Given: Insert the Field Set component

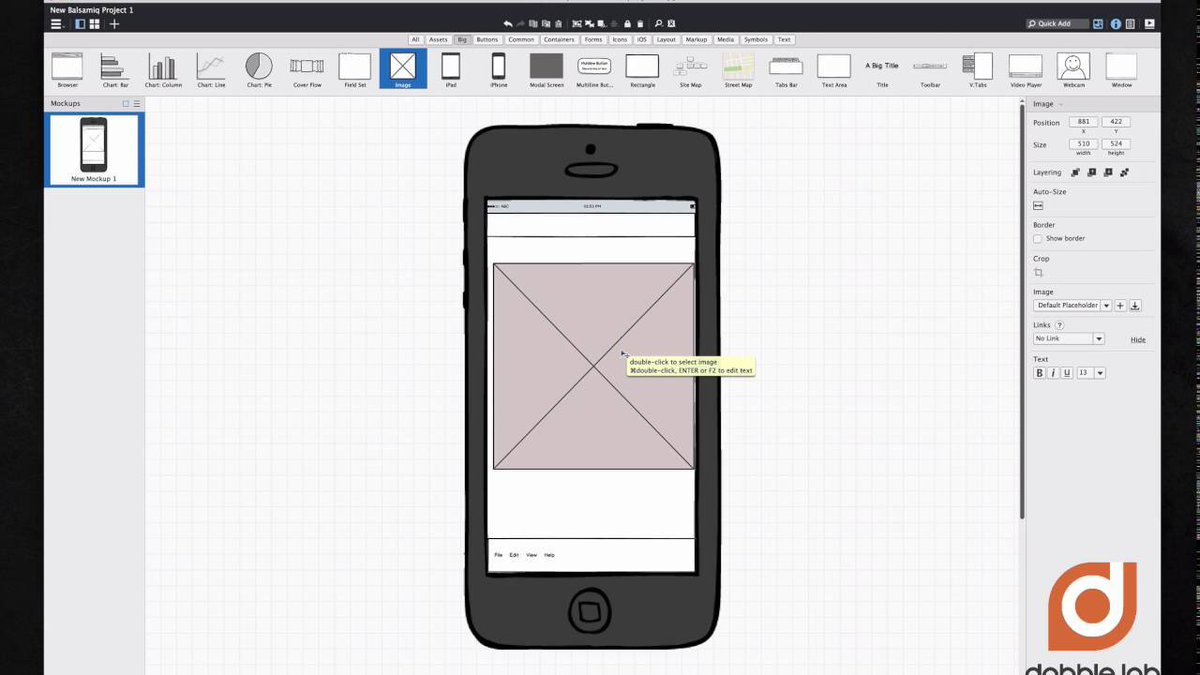Looking at the screenshot, I should (355, 70).
